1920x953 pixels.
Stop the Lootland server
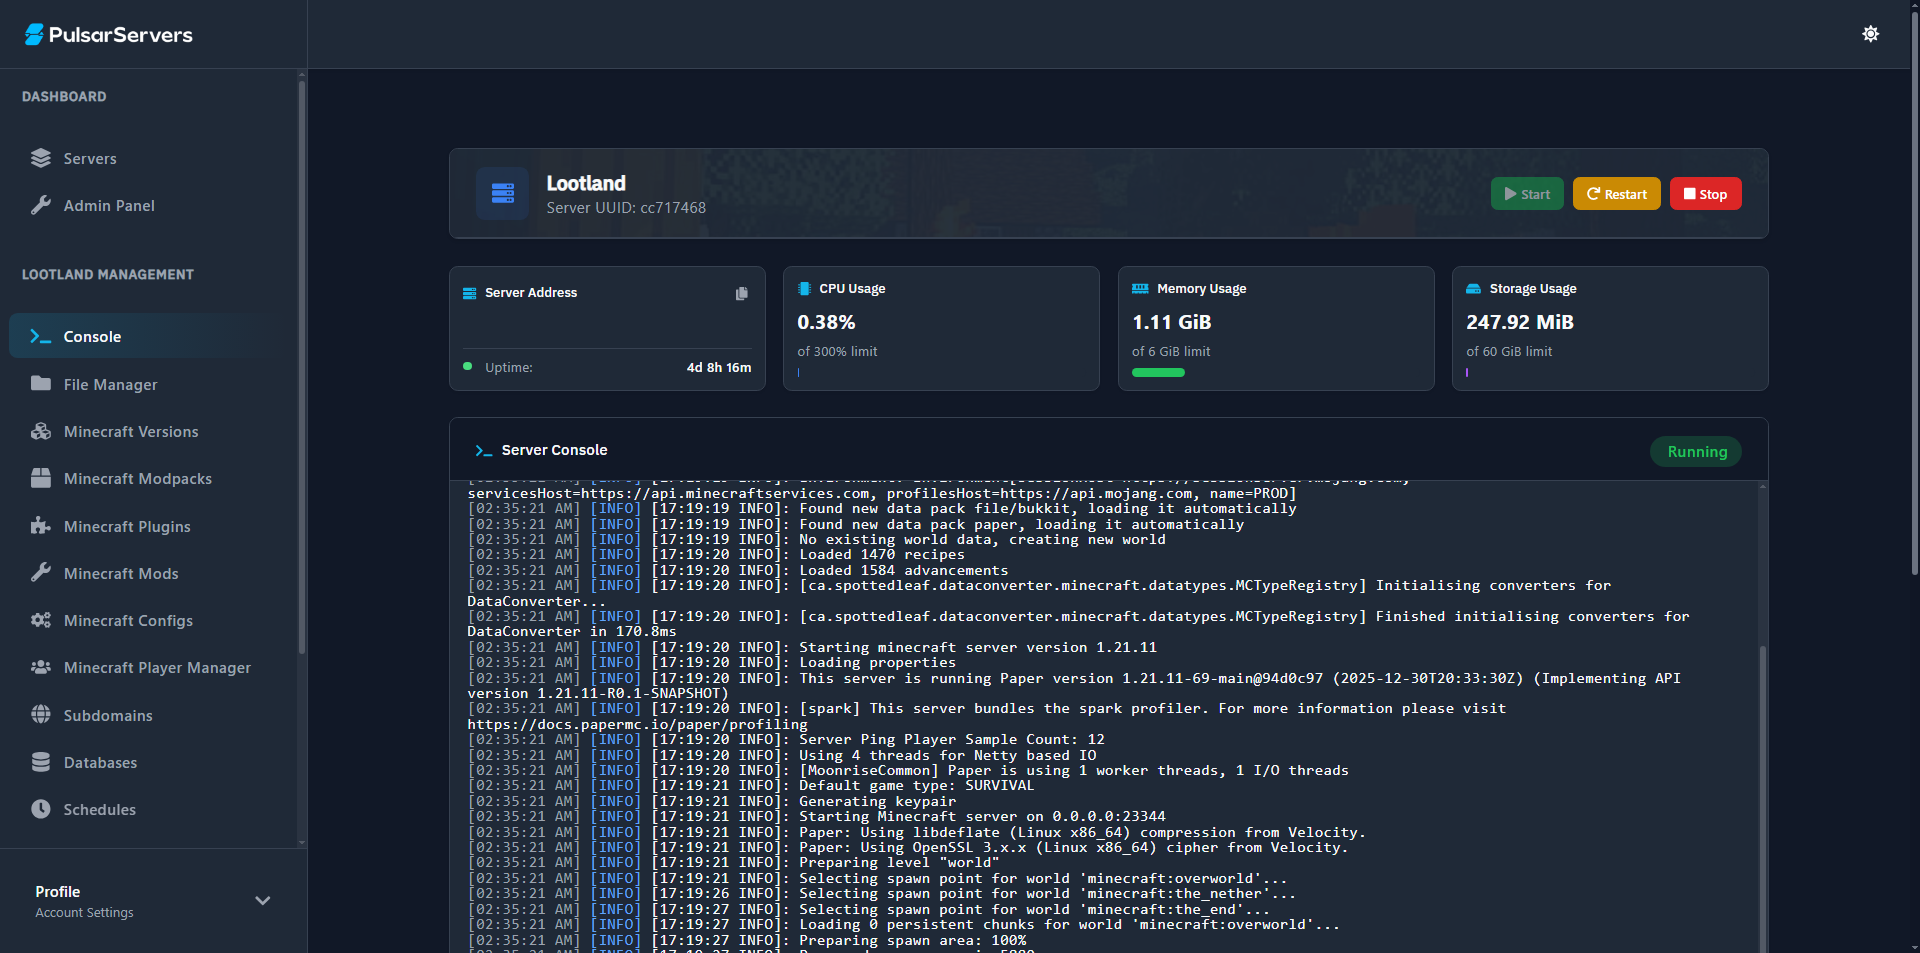1706,194
